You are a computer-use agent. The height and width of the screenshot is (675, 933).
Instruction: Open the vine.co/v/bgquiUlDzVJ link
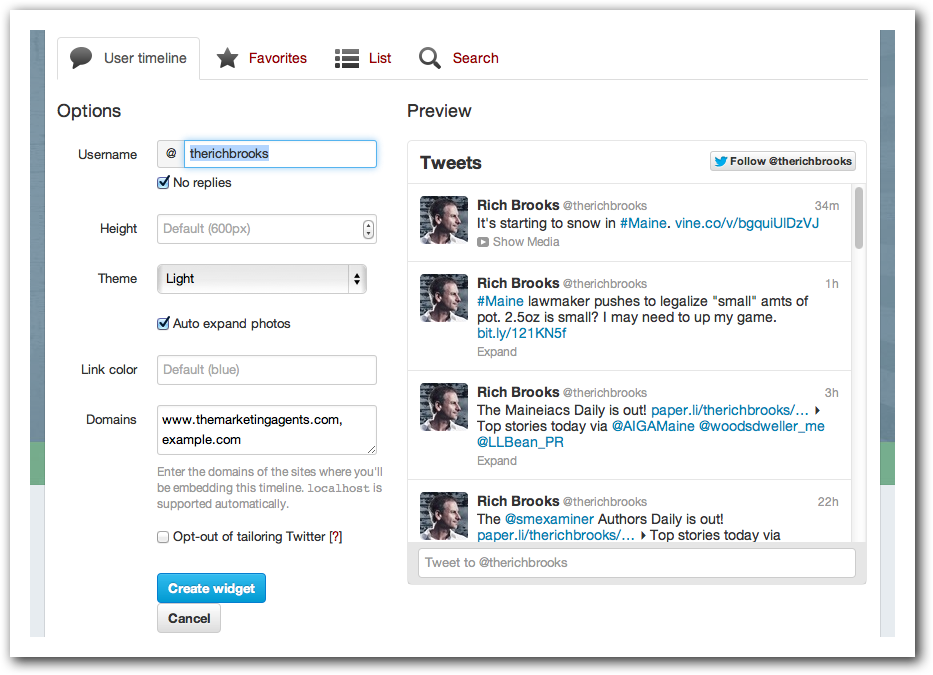[747, 223]
